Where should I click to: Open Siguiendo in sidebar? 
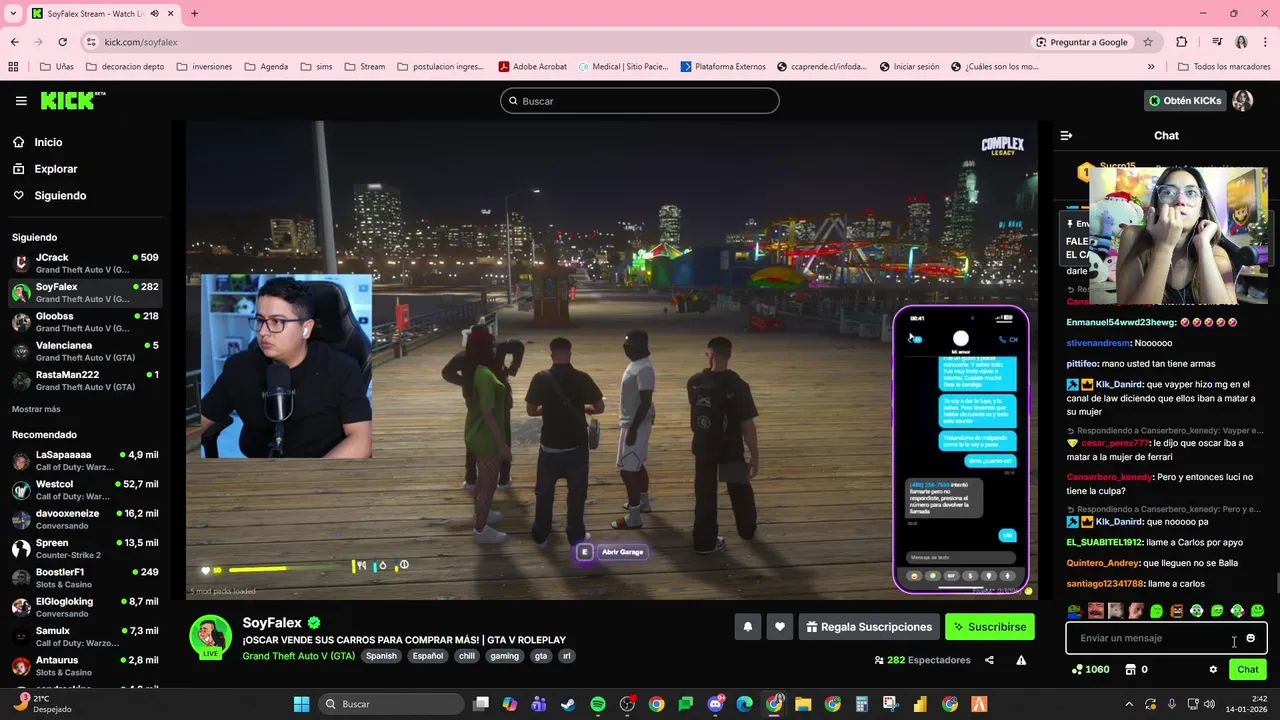click(50, 196)
